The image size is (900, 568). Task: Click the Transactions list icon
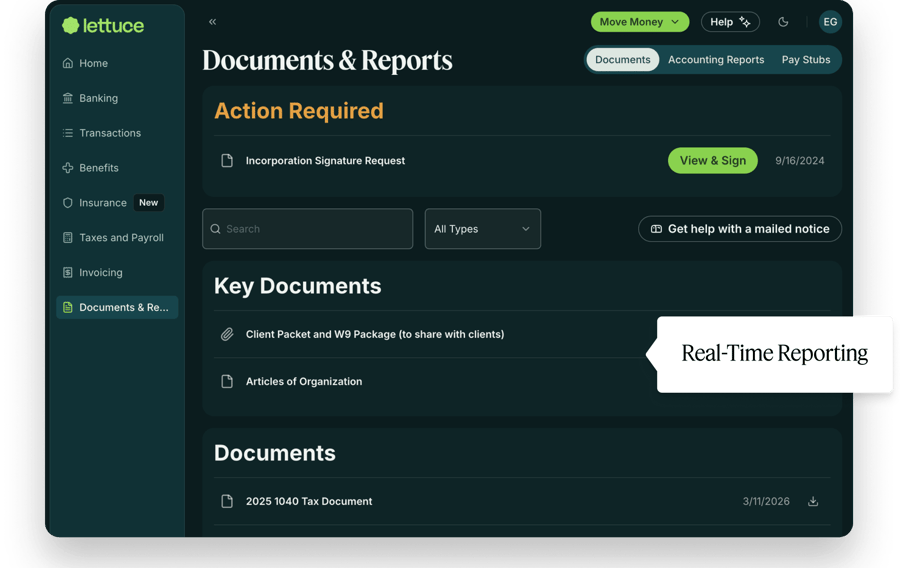tap(68, 133)
